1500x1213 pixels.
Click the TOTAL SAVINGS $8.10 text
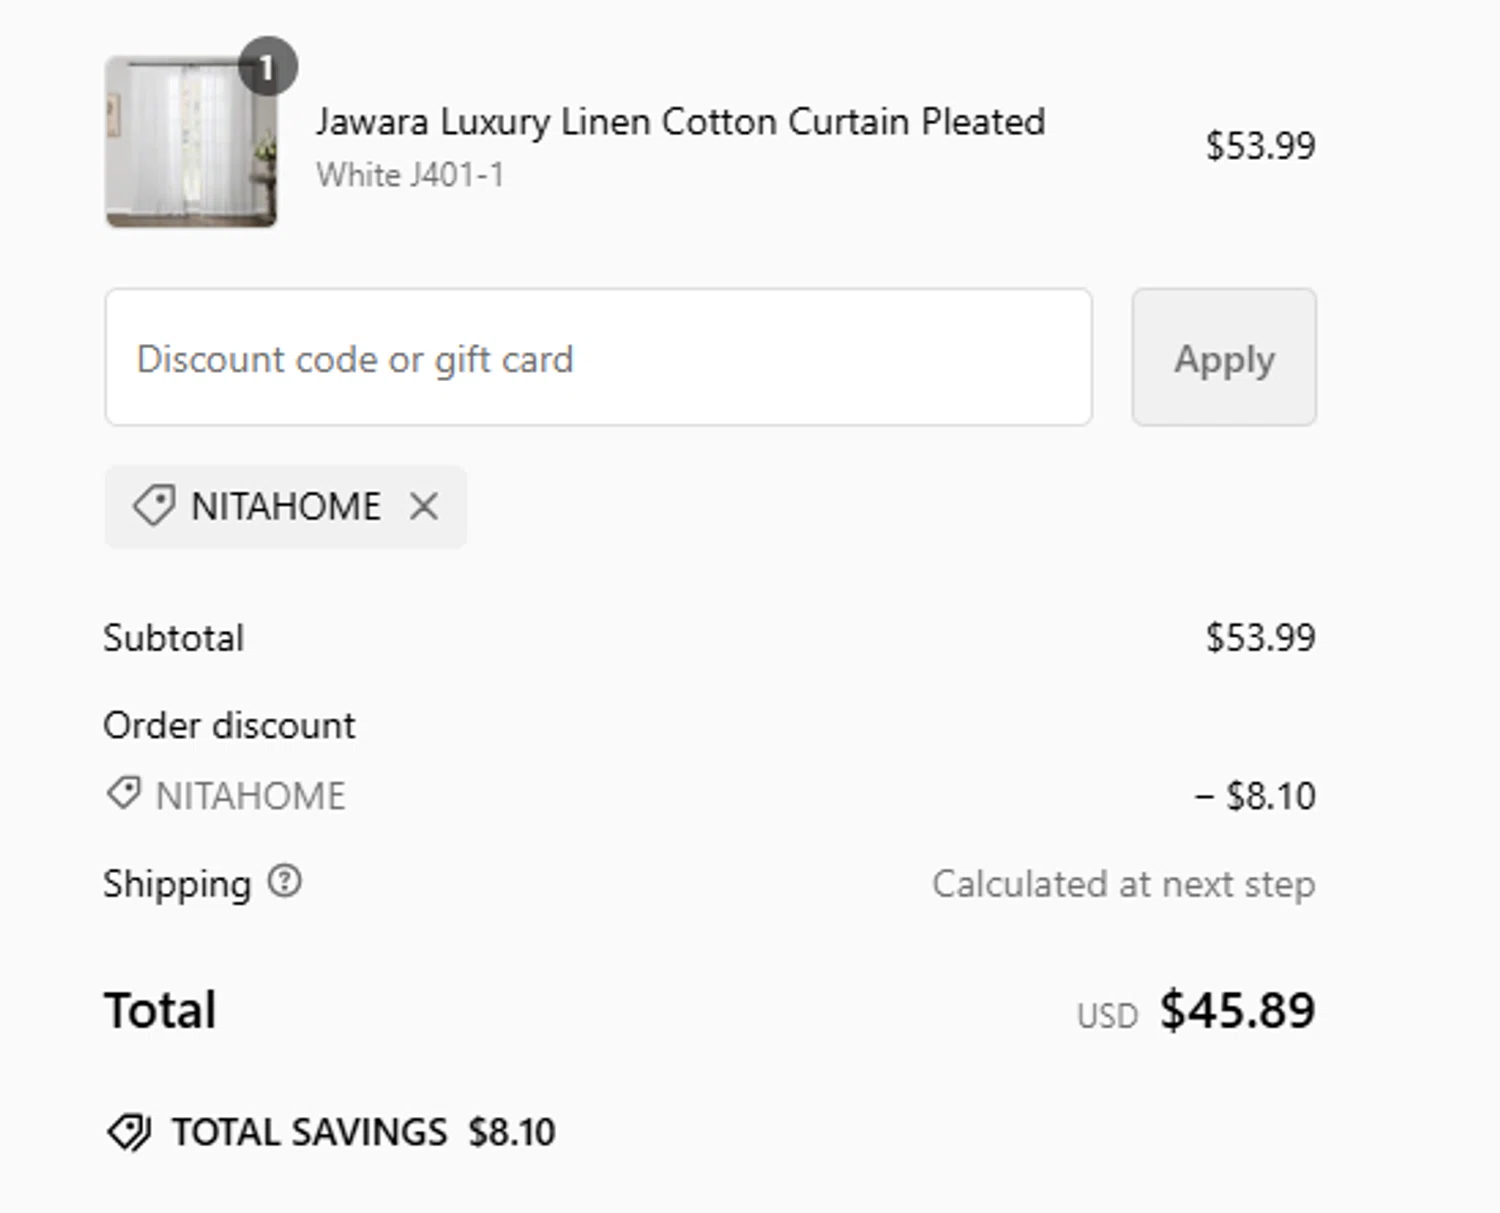click(363, 1132)
